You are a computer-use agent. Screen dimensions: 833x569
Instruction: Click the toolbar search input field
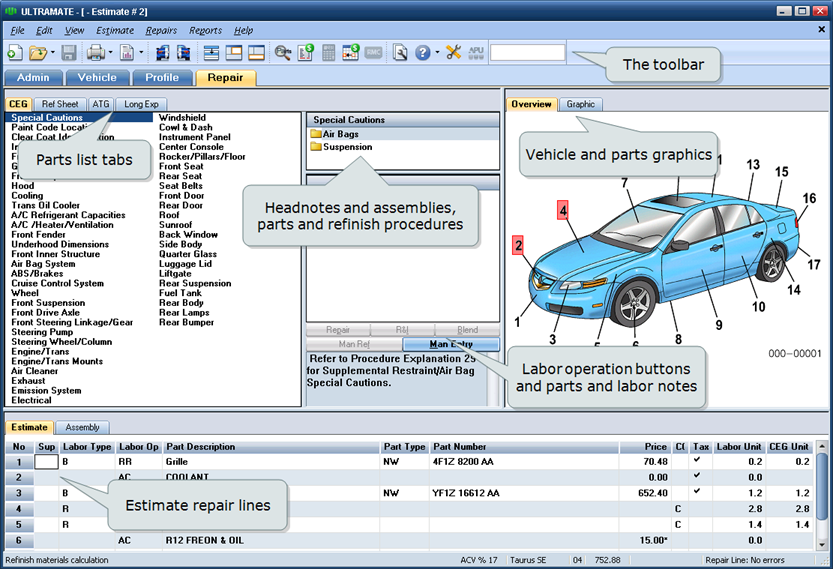tap(527, 52)
